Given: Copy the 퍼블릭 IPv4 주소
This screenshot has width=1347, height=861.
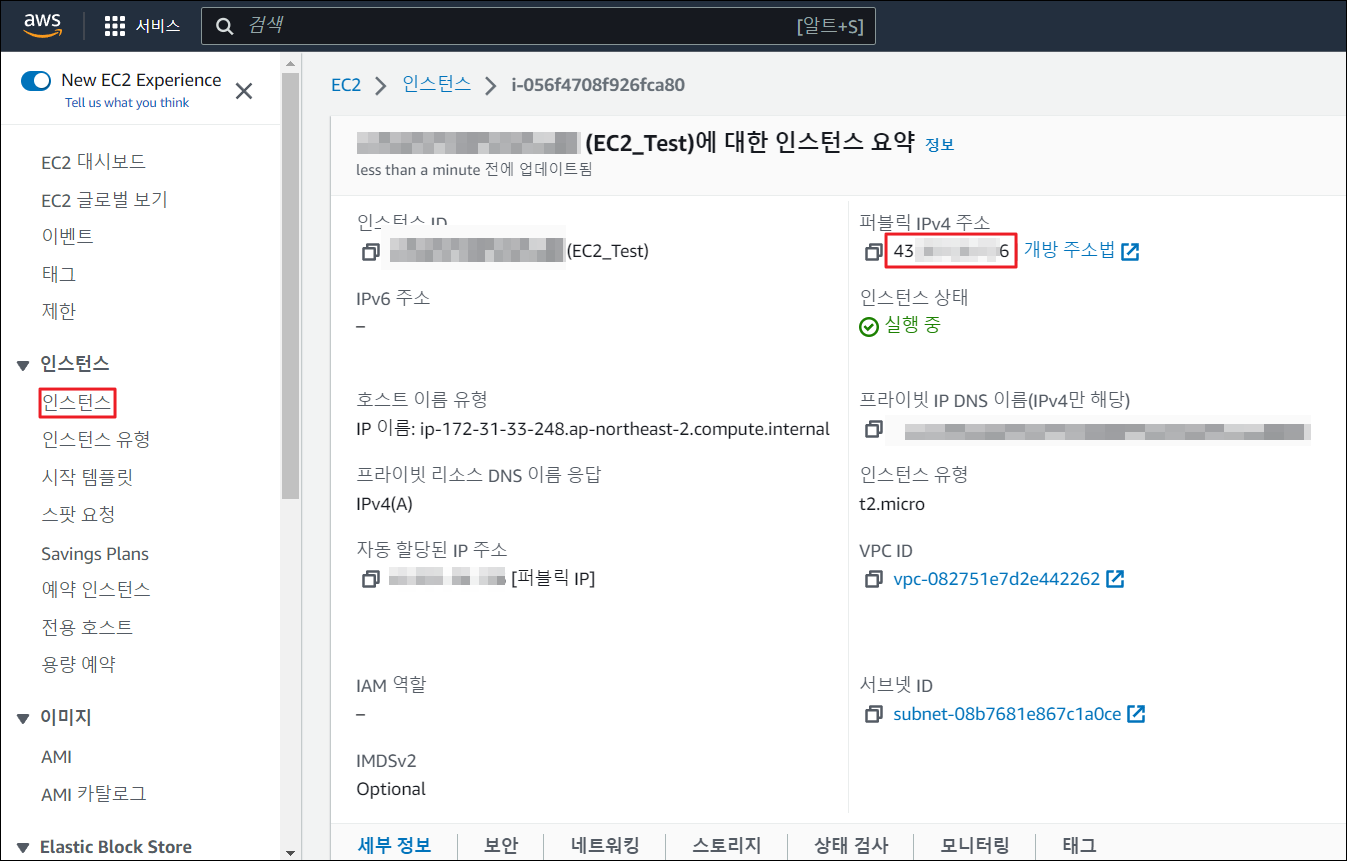Looking at the screenshot, I should pos(873,252).
